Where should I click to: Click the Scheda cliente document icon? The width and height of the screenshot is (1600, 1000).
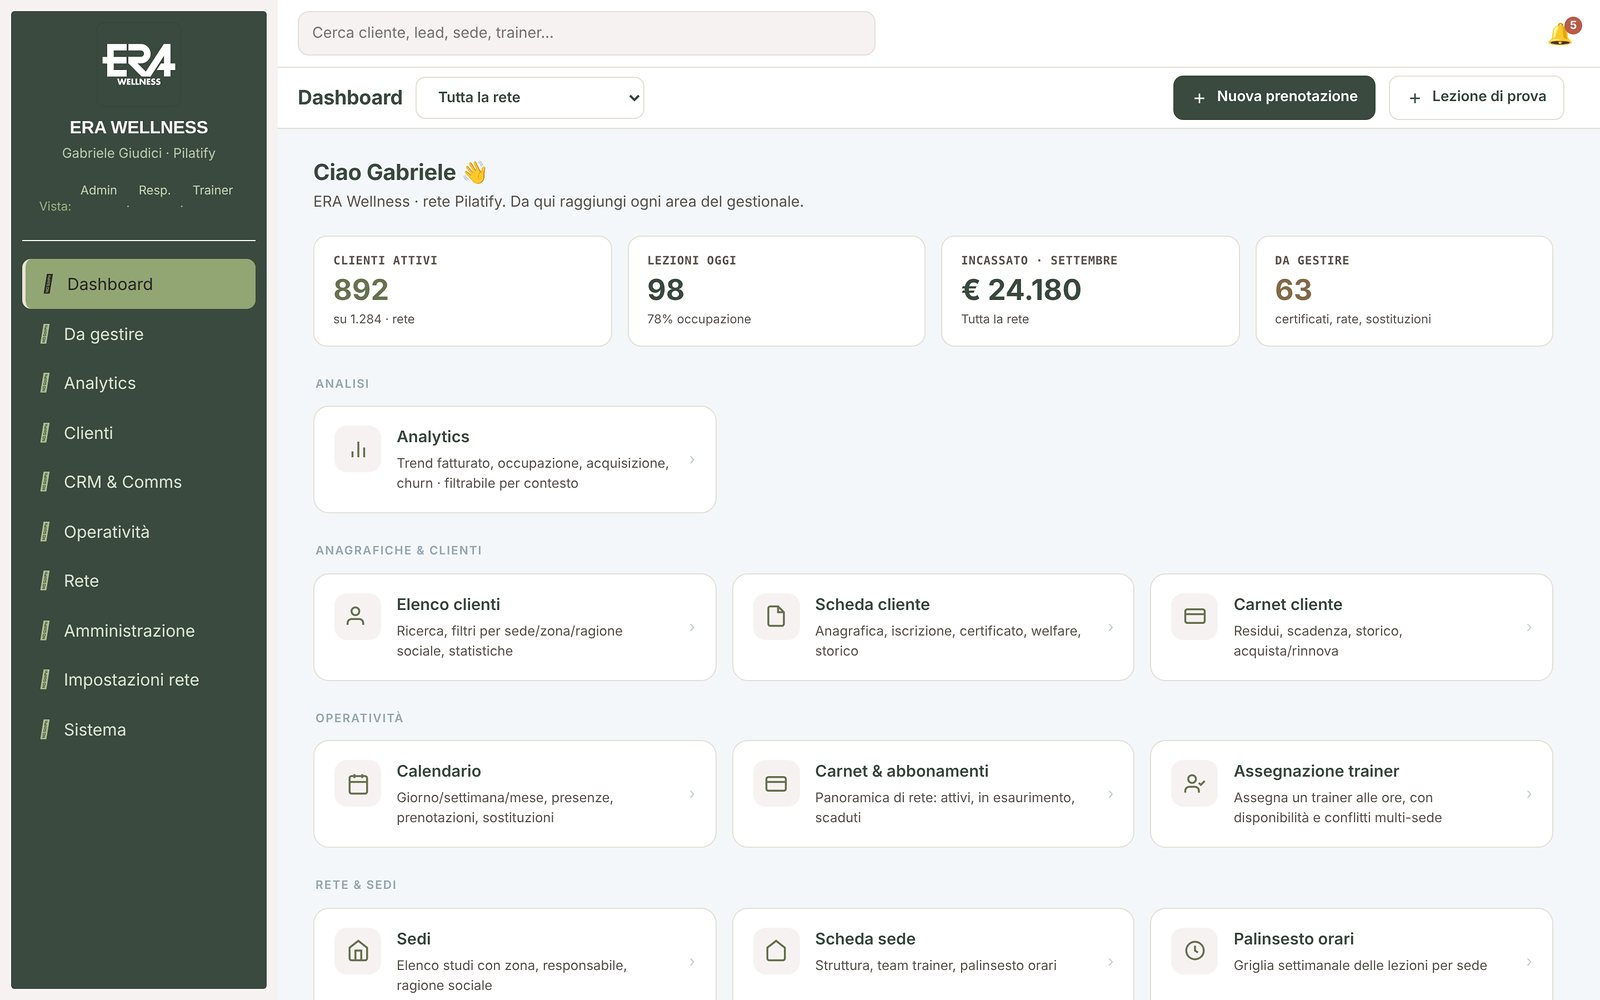point(776,617)
